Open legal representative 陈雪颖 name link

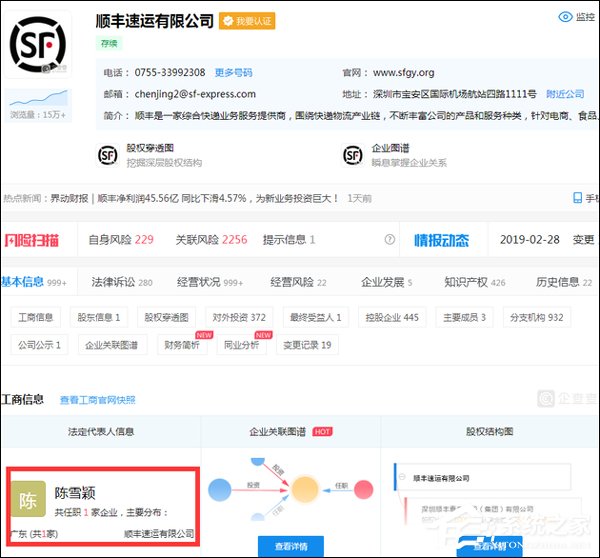click(75, 493)
